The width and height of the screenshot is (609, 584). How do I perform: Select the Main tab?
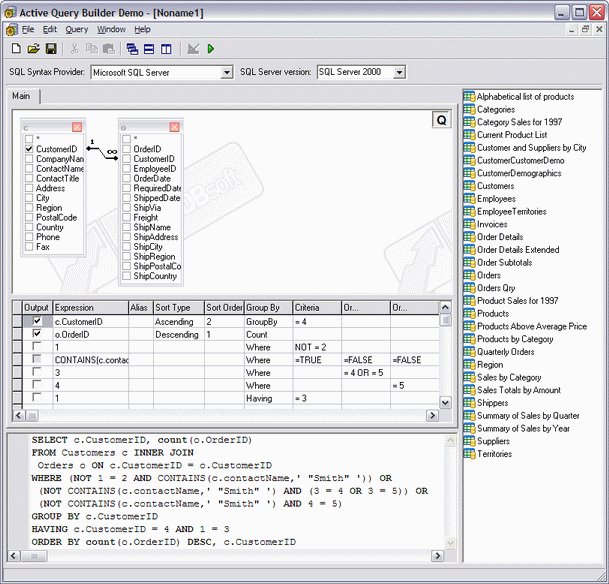point(23,96)
